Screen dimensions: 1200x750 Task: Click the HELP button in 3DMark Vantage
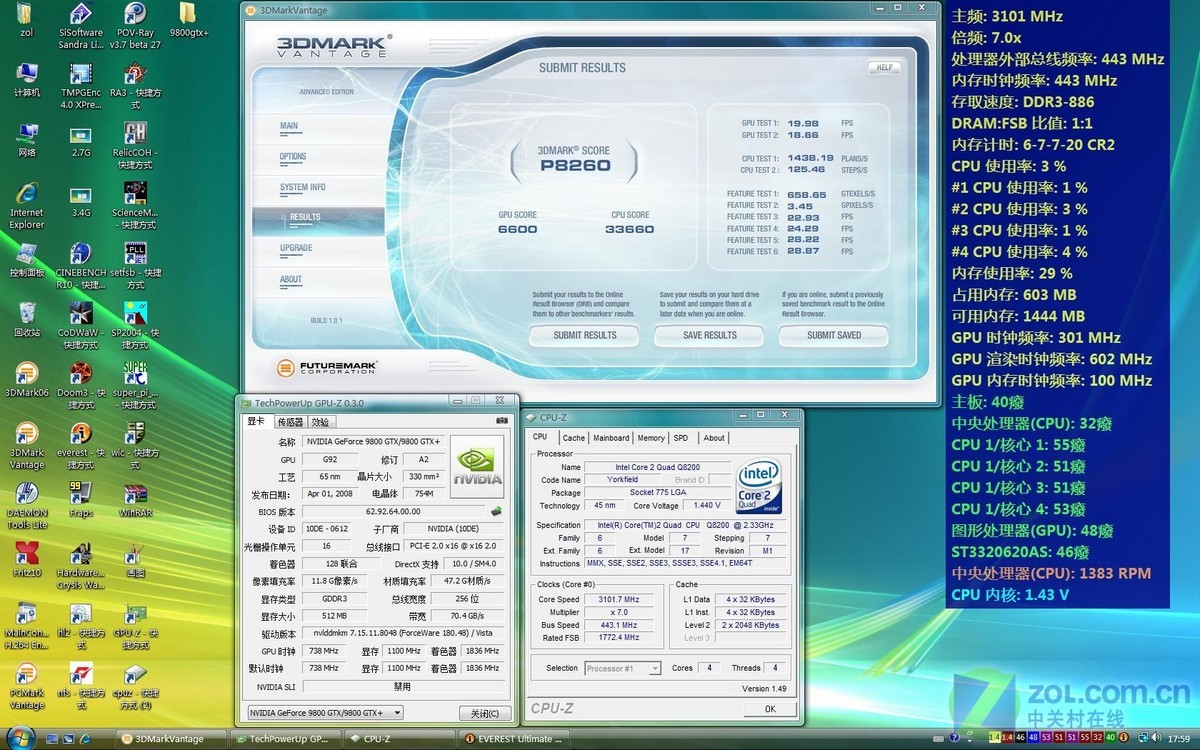[x=884, y=68]
